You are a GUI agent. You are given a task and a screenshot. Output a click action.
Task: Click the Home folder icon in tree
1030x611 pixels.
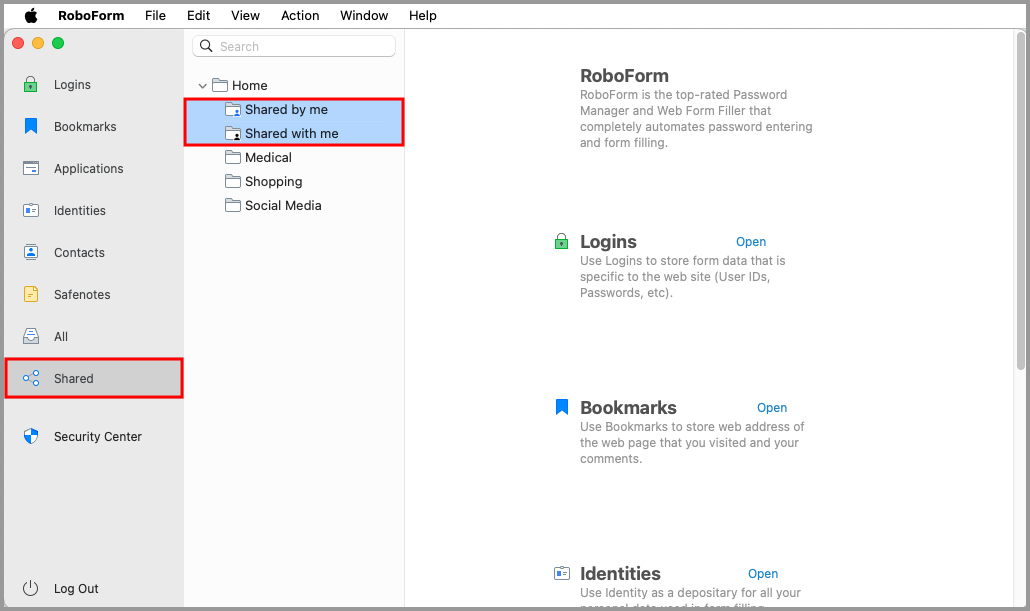pos(220,85)
